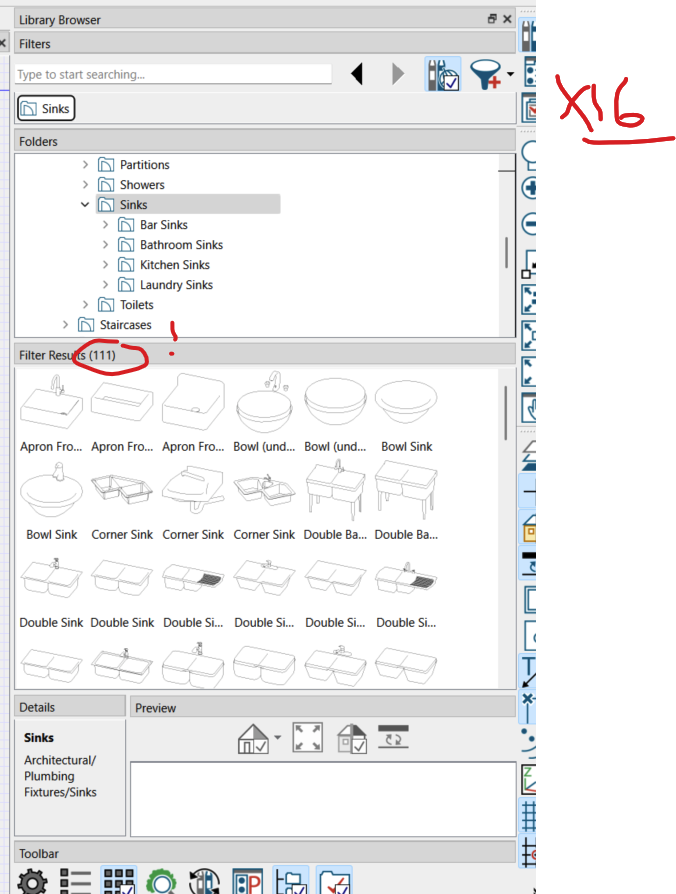Select the Laundry Sinks folder
This screenshot has width=676, height=894.
(x=165, y=285)
